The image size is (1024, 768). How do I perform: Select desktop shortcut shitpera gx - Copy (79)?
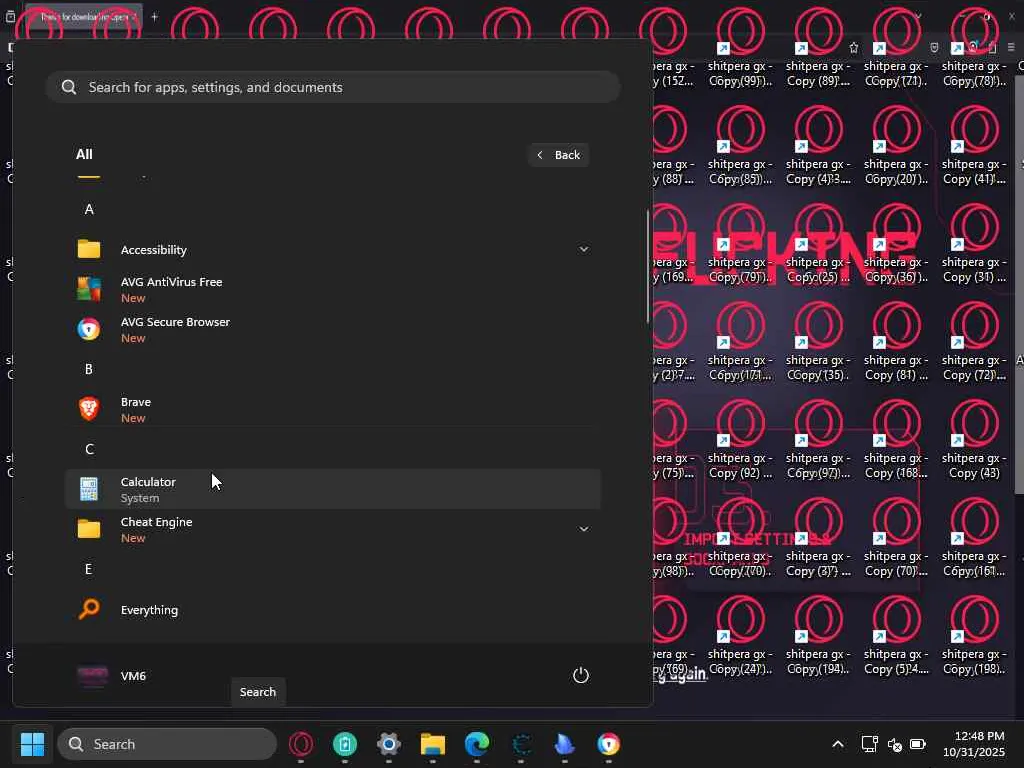click(740, 245)
